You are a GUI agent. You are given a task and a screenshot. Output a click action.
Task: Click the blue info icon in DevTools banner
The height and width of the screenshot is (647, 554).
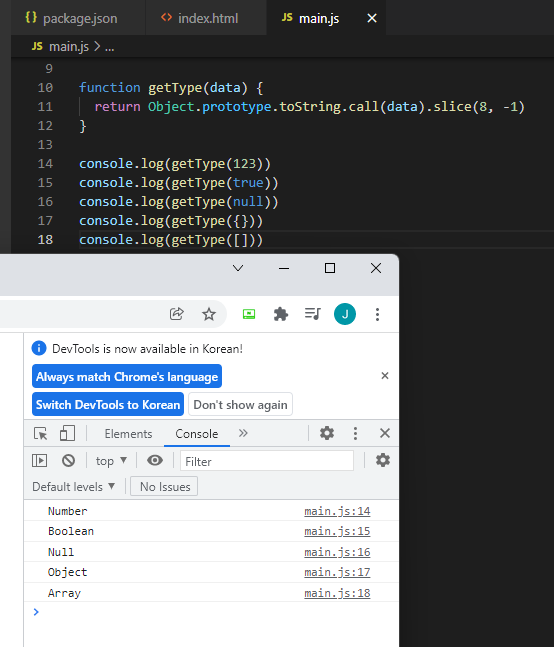tap(39, 348)
